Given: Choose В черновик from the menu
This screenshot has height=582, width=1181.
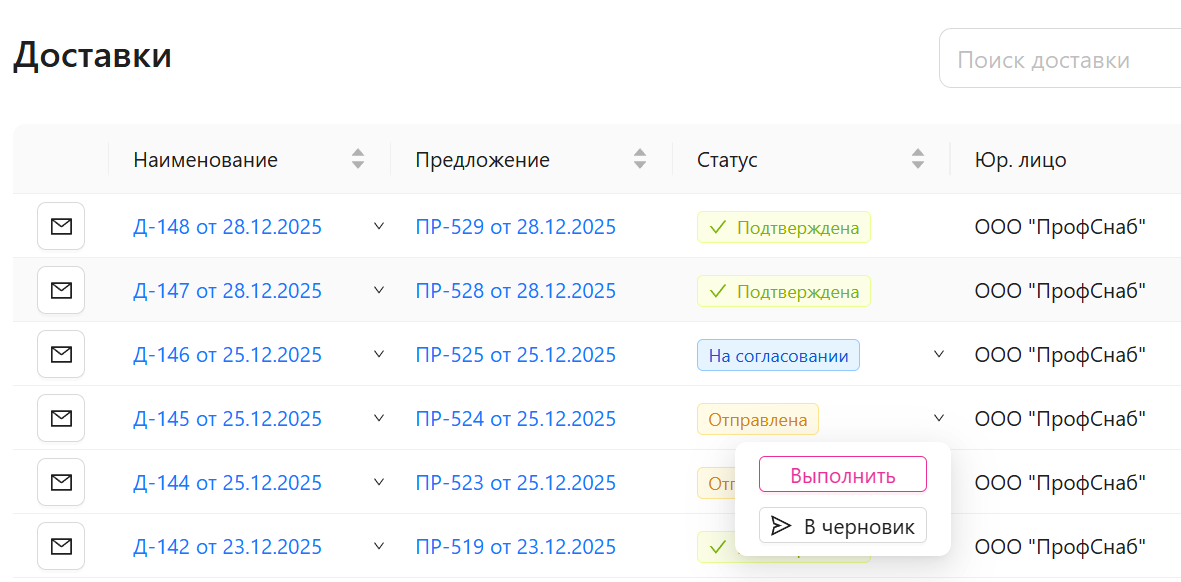Looking at the screenshot, I should pyautogui.click(x=842, y=525).
